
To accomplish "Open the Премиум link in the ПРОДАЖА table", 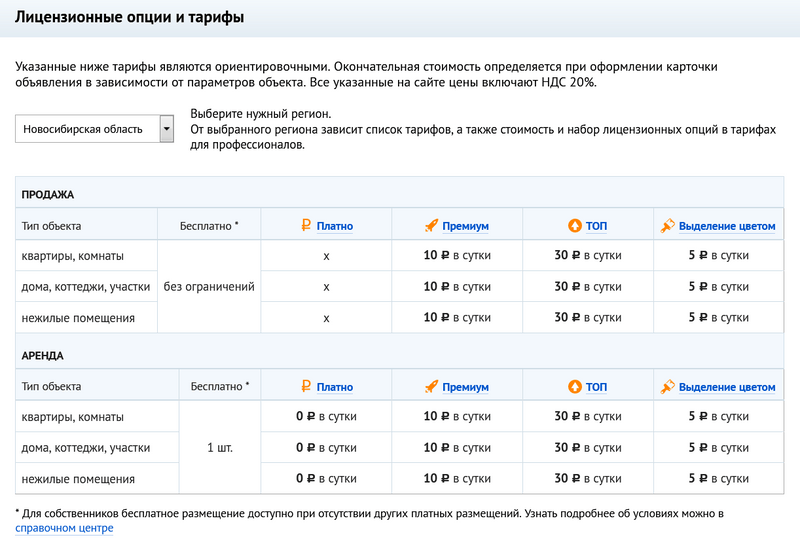I will 465,226.
